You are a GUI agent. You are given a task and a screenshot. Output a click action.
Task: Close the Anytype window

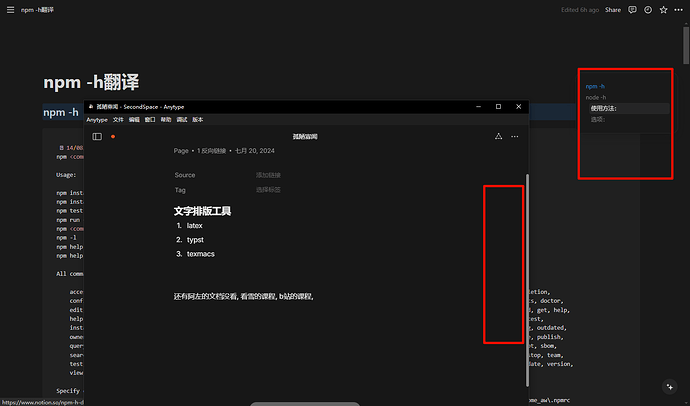[x=518, y=106]
